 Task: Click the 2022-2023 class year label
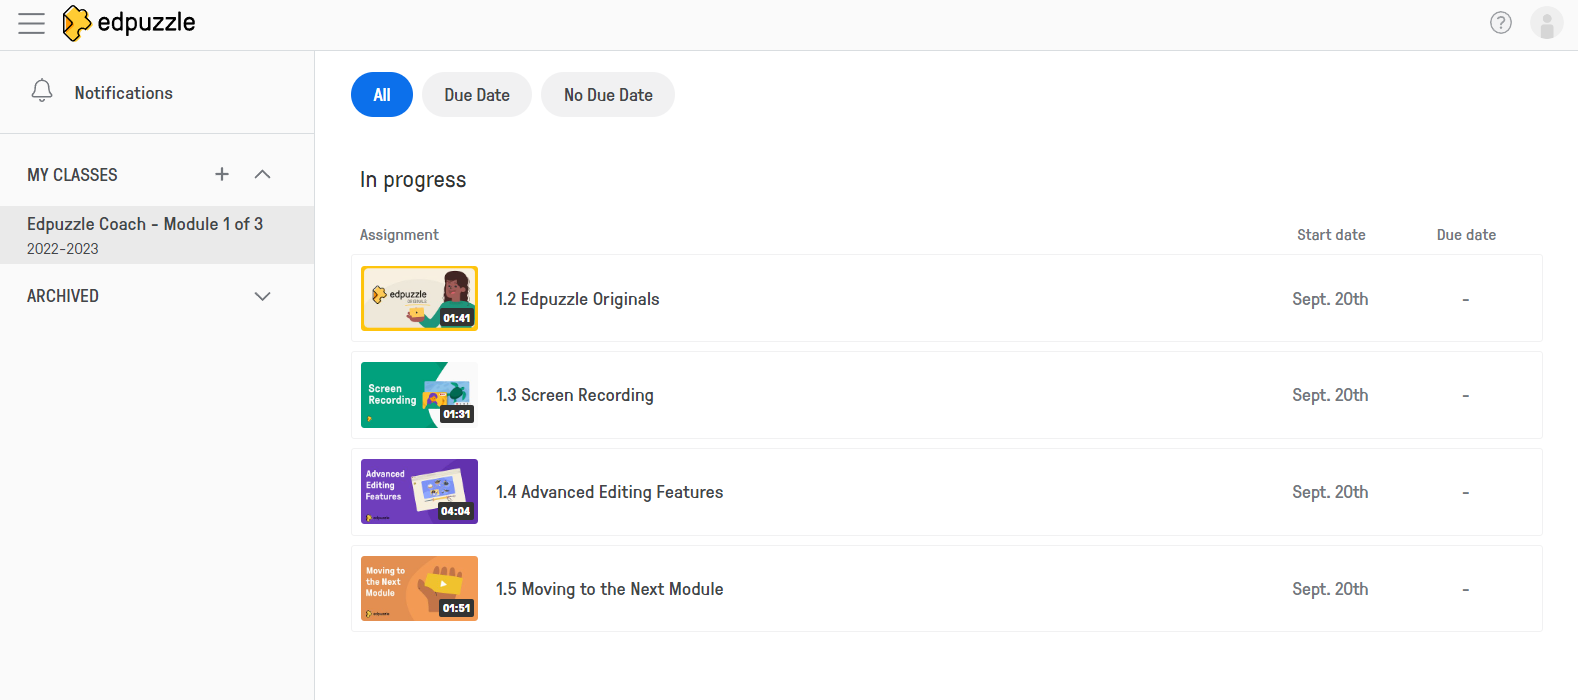click(x=63, y=249)
